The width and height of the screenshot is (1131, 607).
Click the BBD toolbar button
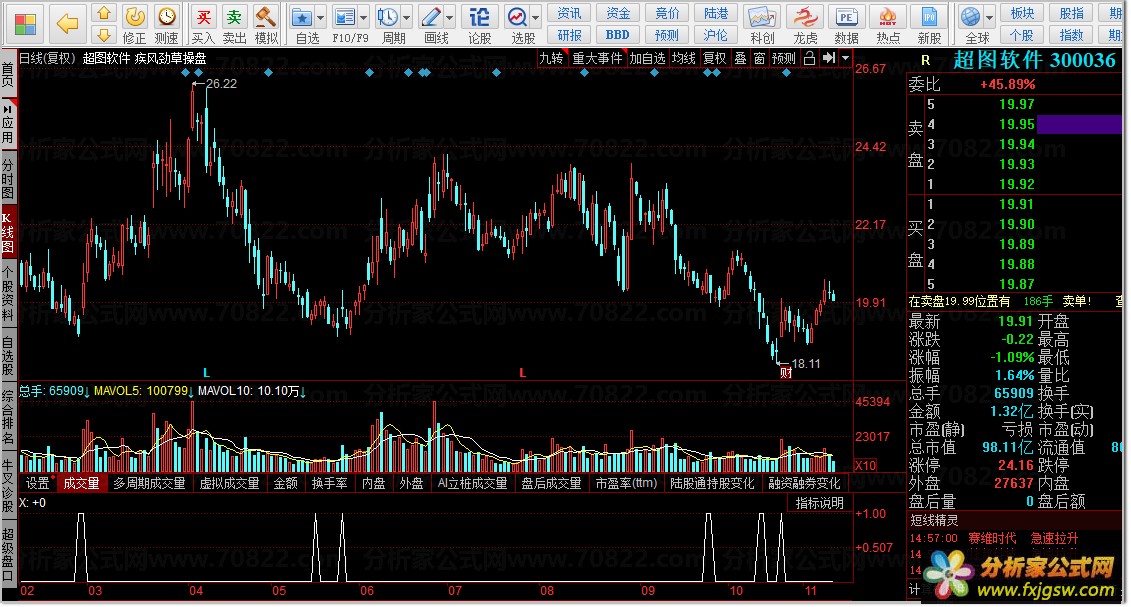tap(617, 35)
